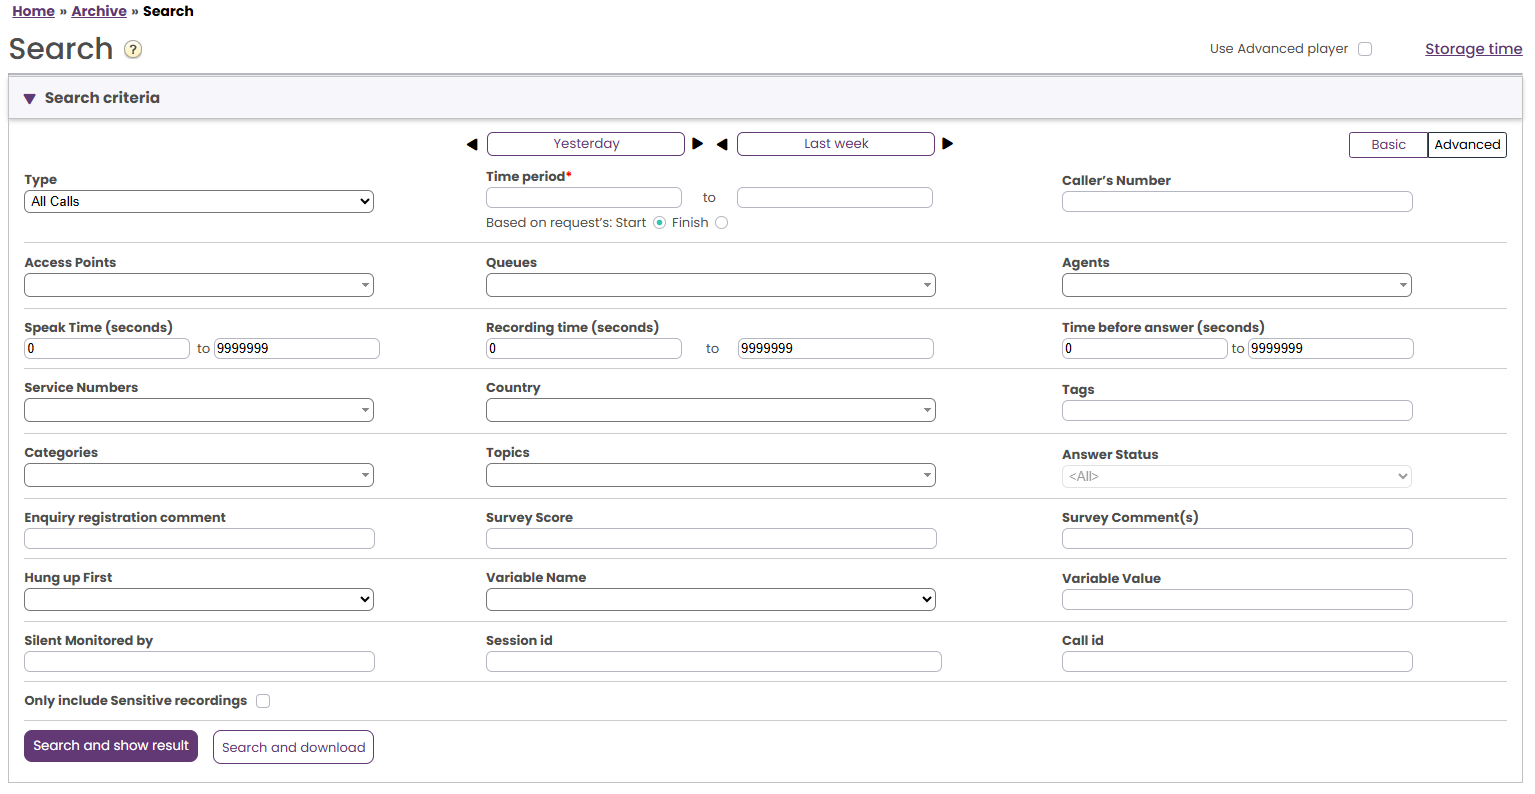Switch to the Basic search tab
This screenshot has width=1535, height=794.
coord(1388,145)
